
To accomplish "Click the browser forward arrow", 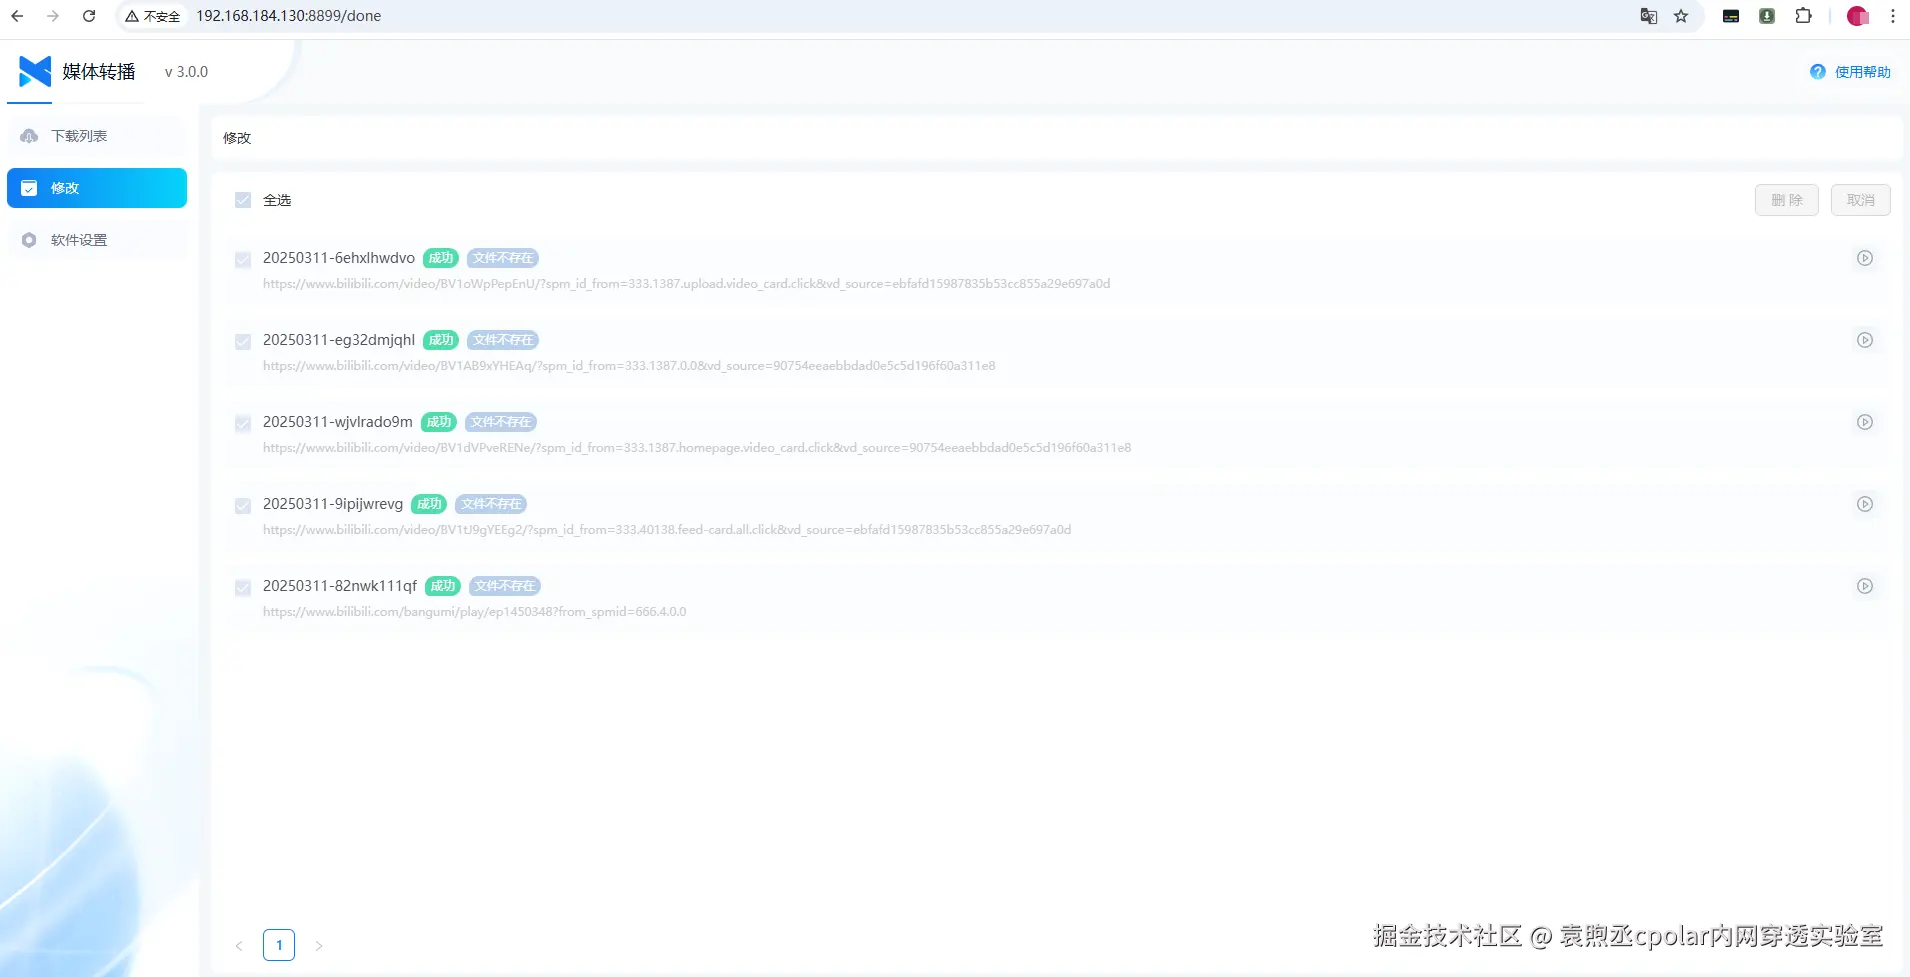I will (53, 16).
